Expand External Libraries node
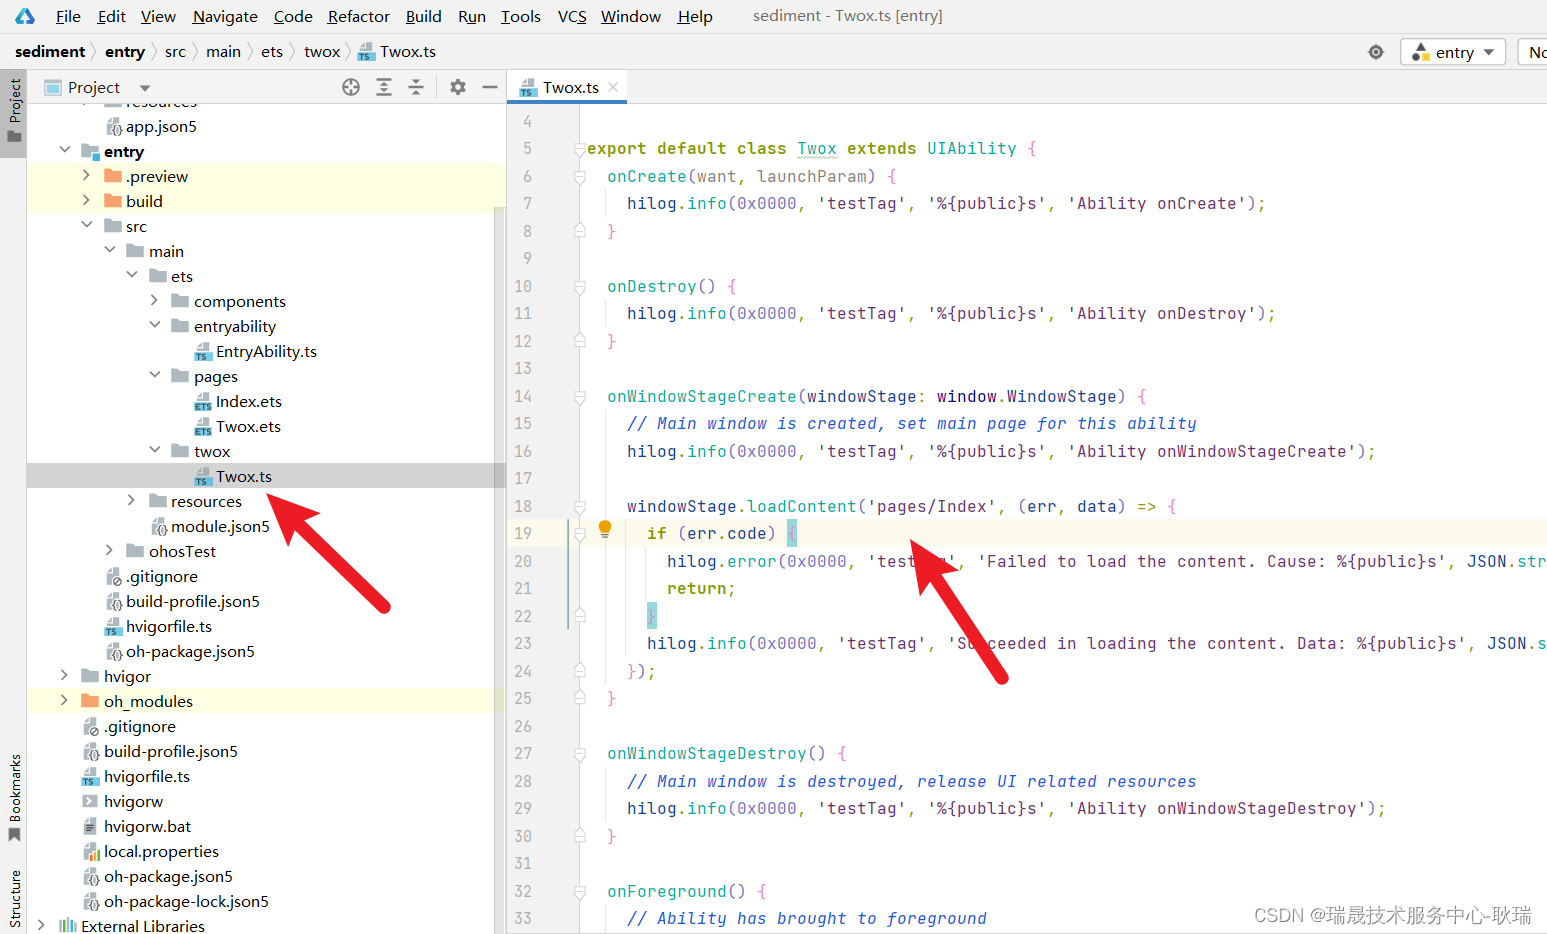The width and height of the screenshot is (1547, 934). [42, 925]
